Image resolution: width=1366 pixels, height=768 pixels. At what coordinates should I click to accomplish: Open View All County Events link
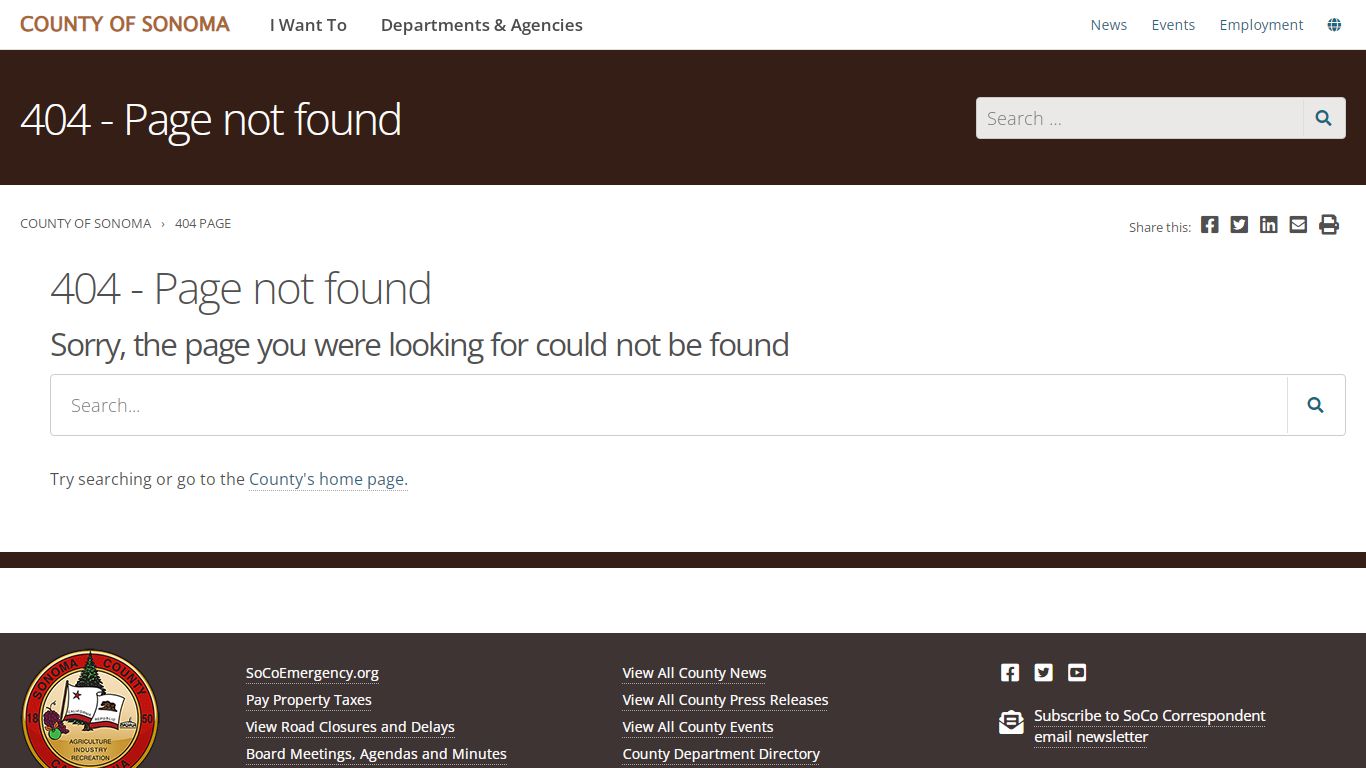(698, 727)
